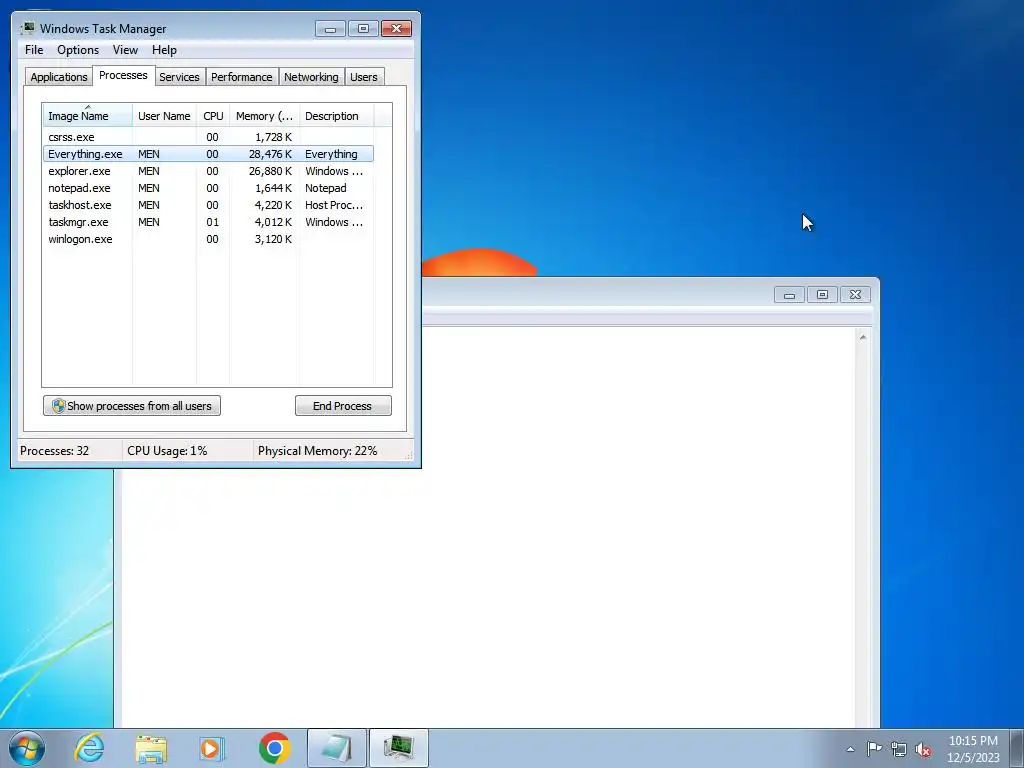Switch to the Applications tab
1024x768 pixels.
tap(59, 76)
